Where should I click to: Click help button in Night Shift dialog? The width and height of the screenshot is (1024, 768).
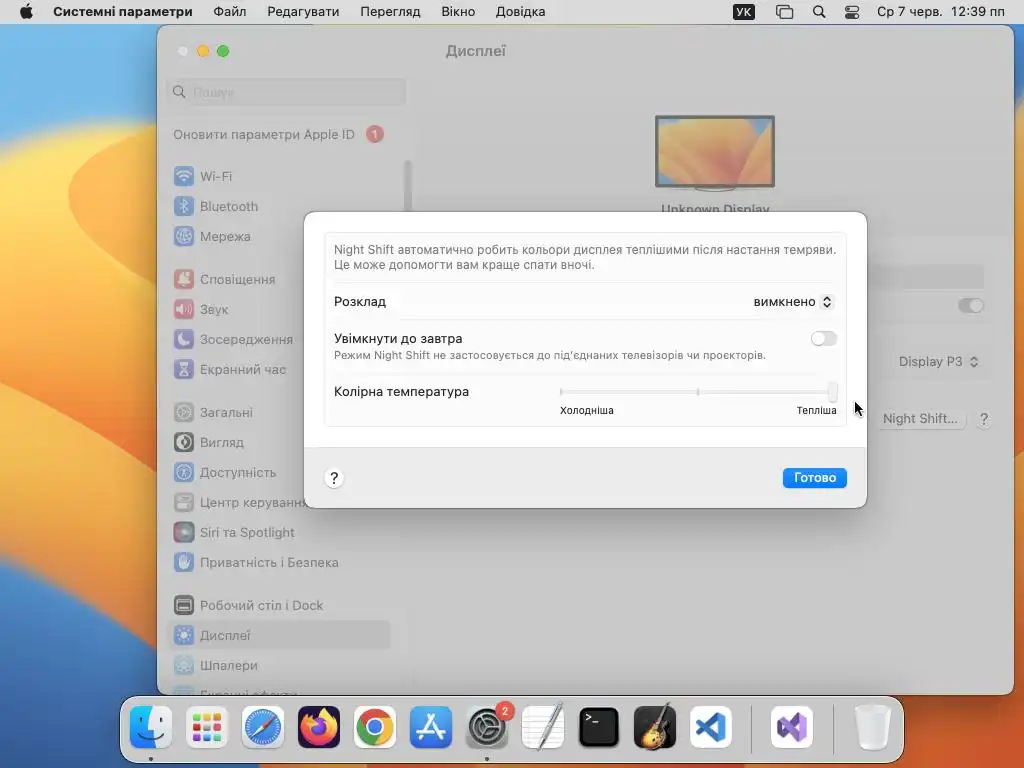coord(334,478)
